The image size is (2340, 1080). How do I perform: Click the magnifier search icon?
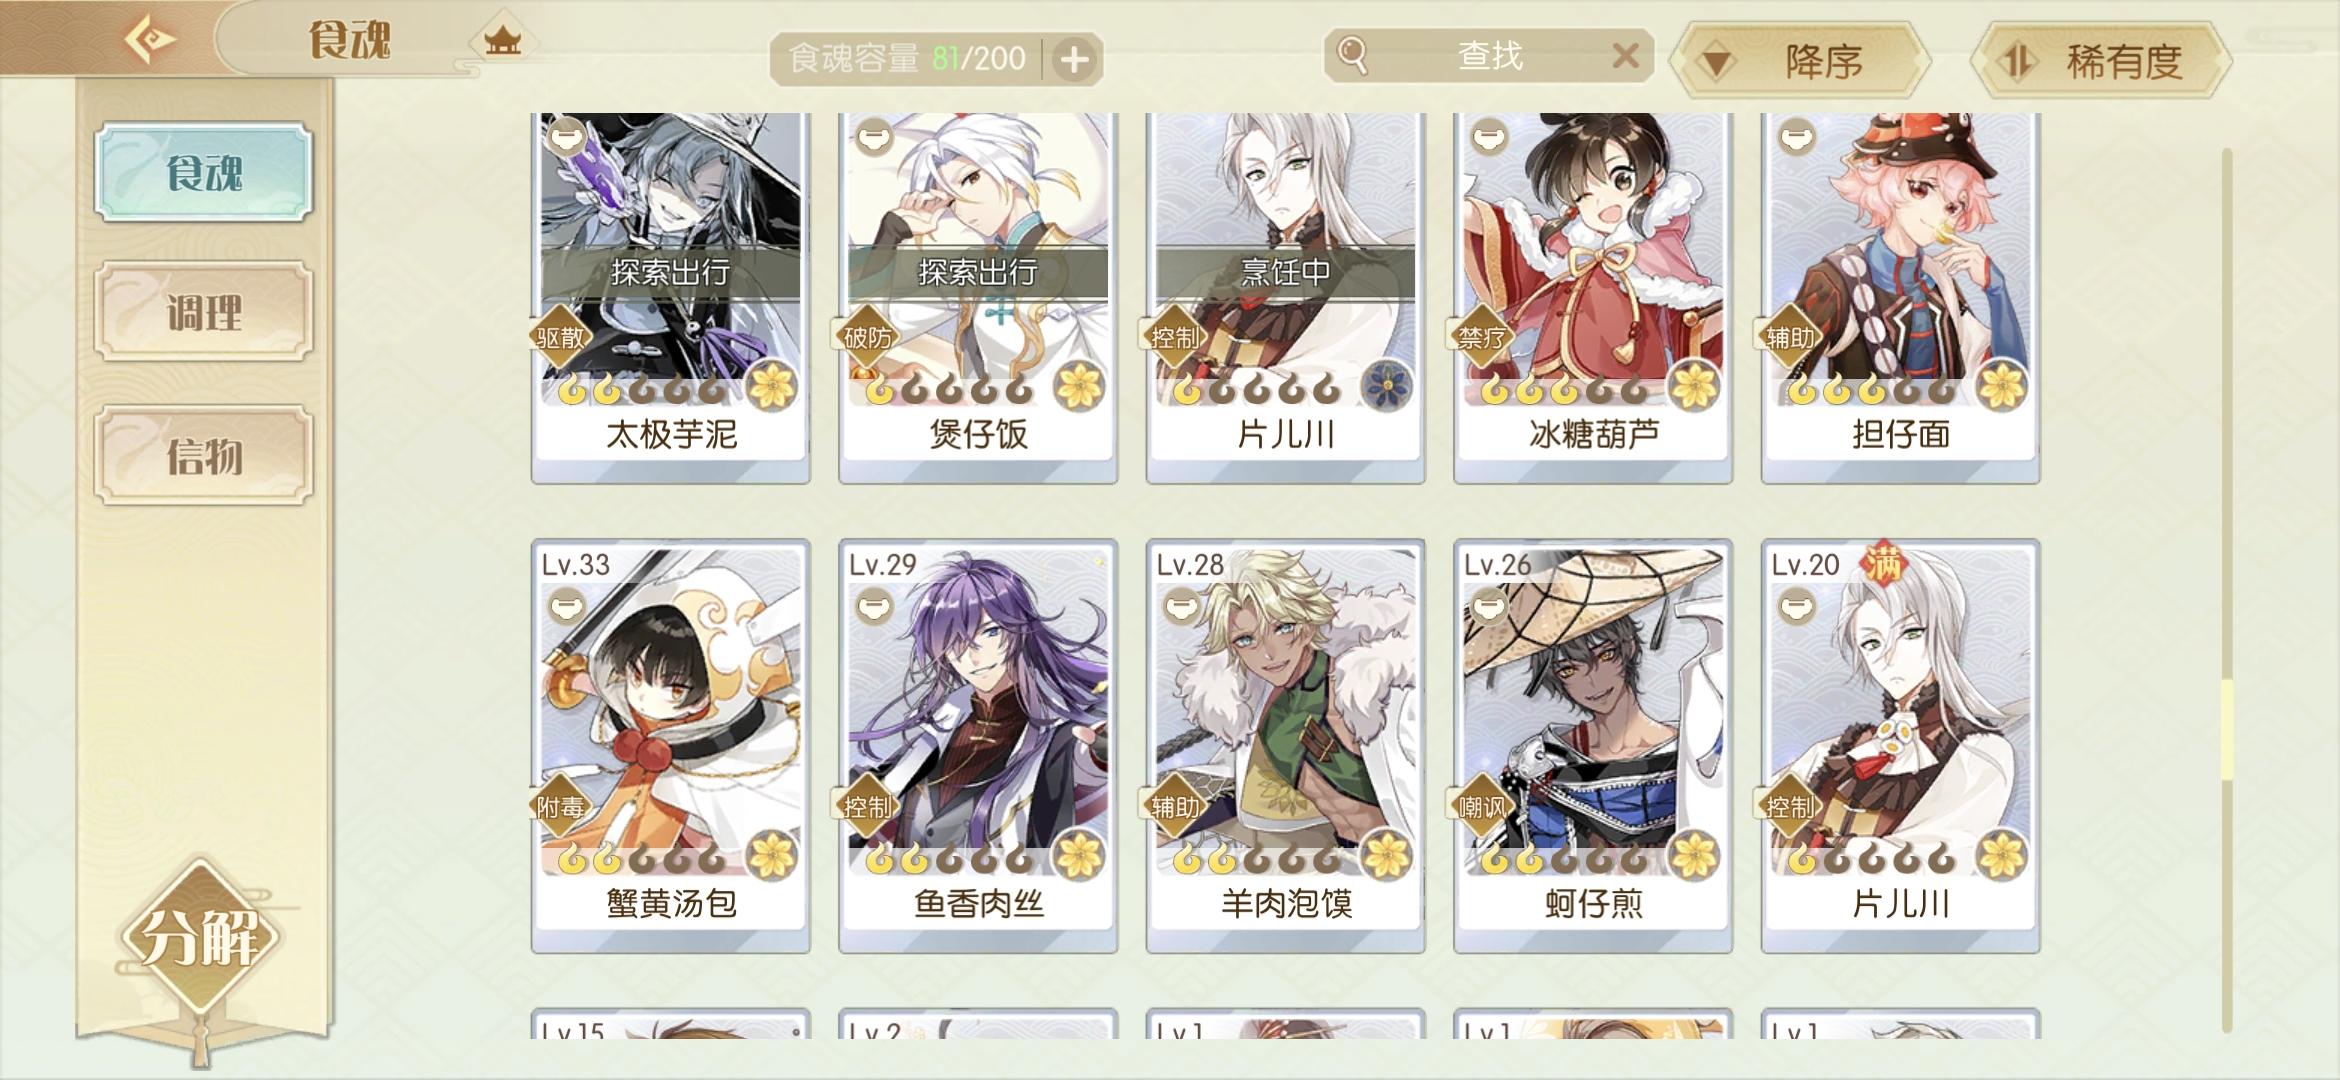click(x=1352, y=55)
